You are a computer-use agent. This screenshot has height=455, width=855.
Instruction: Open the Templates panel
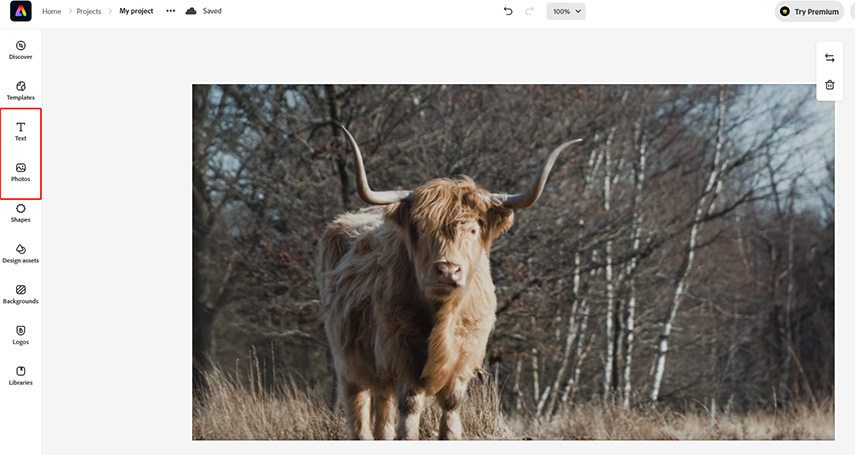[20, 91]
